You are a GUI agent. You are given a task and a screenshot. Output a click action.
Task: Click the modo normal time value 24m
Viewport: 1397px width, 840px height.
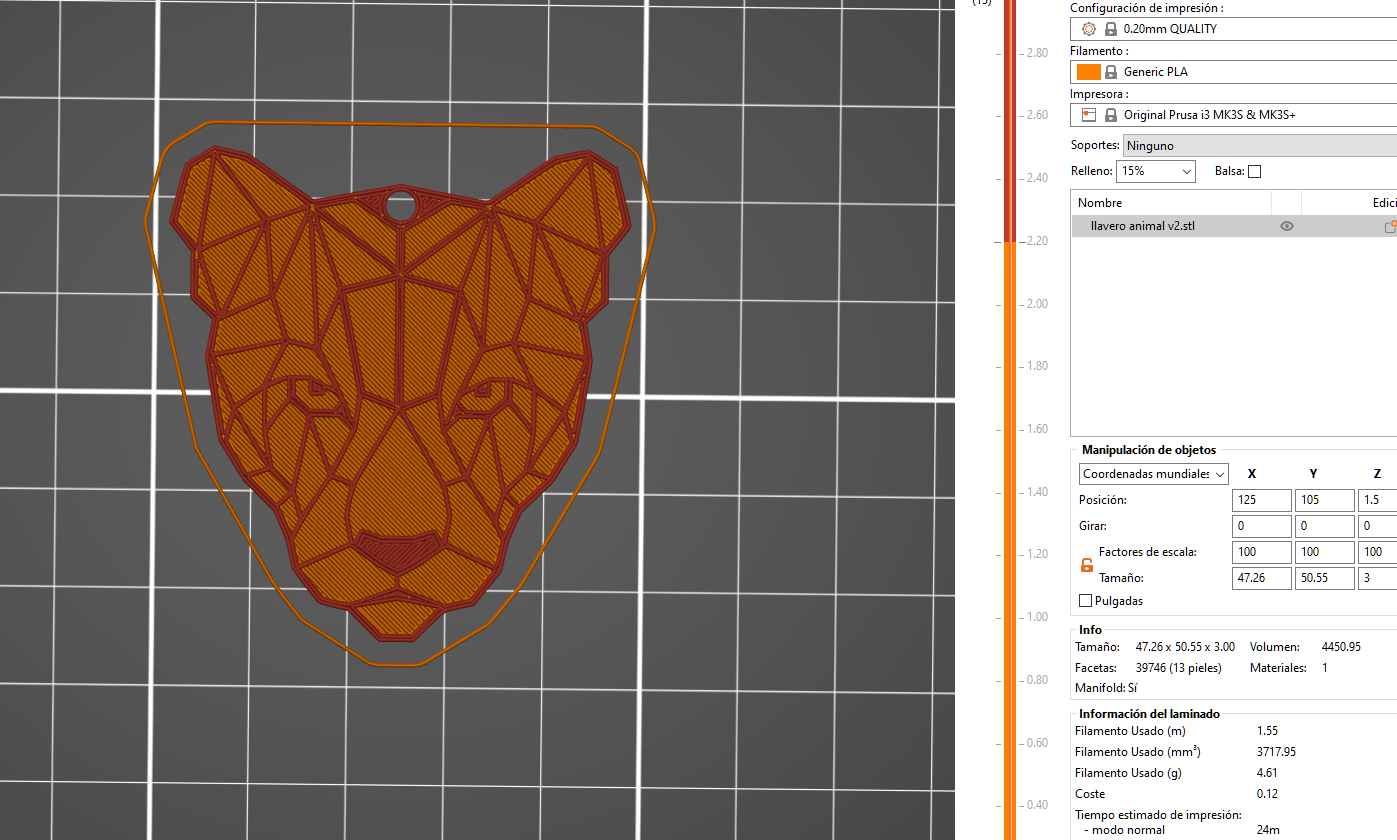point(1268,830)
